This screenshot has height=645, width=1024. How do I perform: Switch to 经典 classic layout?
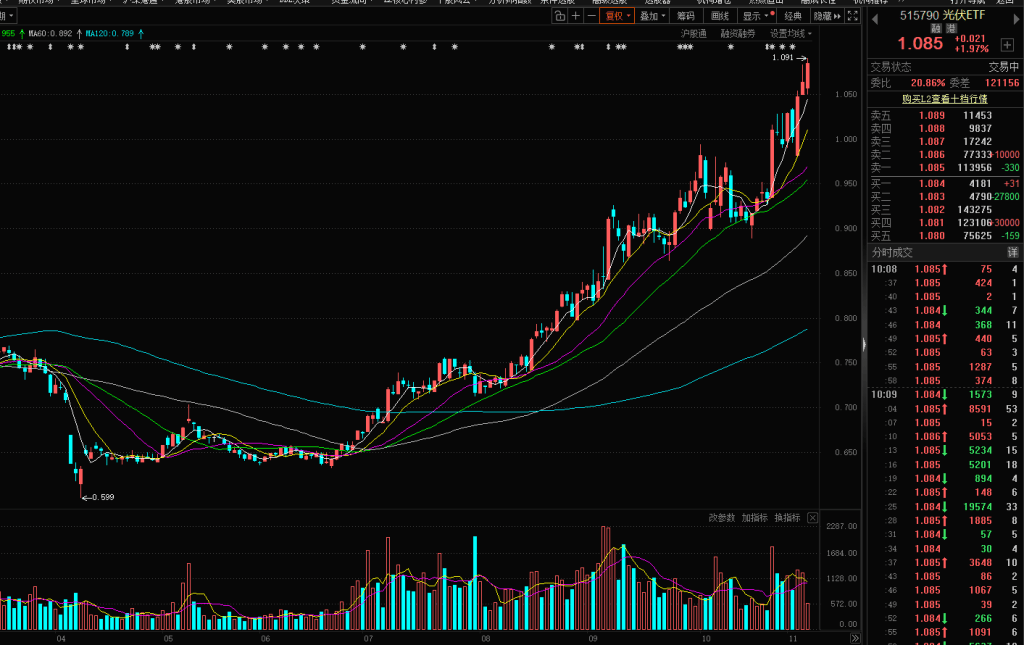[793, 16]
